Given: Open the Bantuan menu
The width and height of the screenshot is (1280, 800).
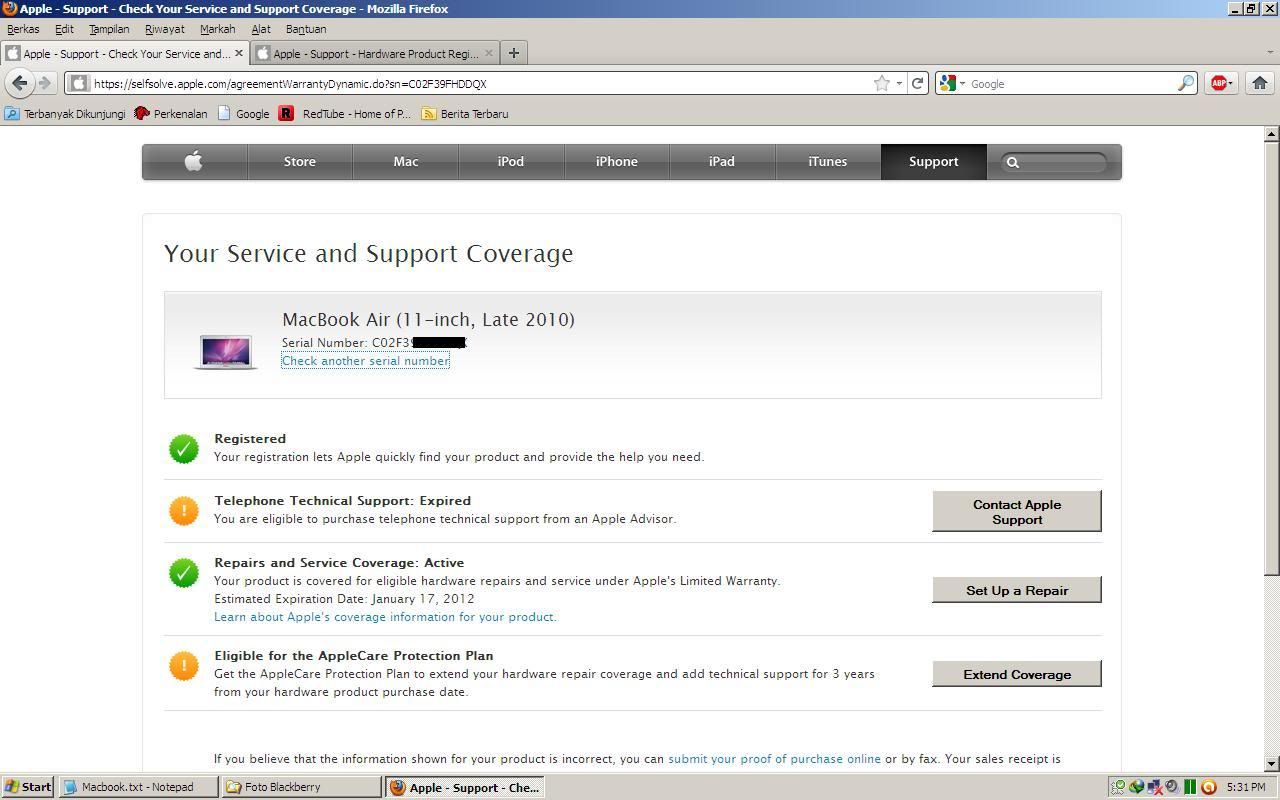Looking at the screenshot, I should coord(306,29).
